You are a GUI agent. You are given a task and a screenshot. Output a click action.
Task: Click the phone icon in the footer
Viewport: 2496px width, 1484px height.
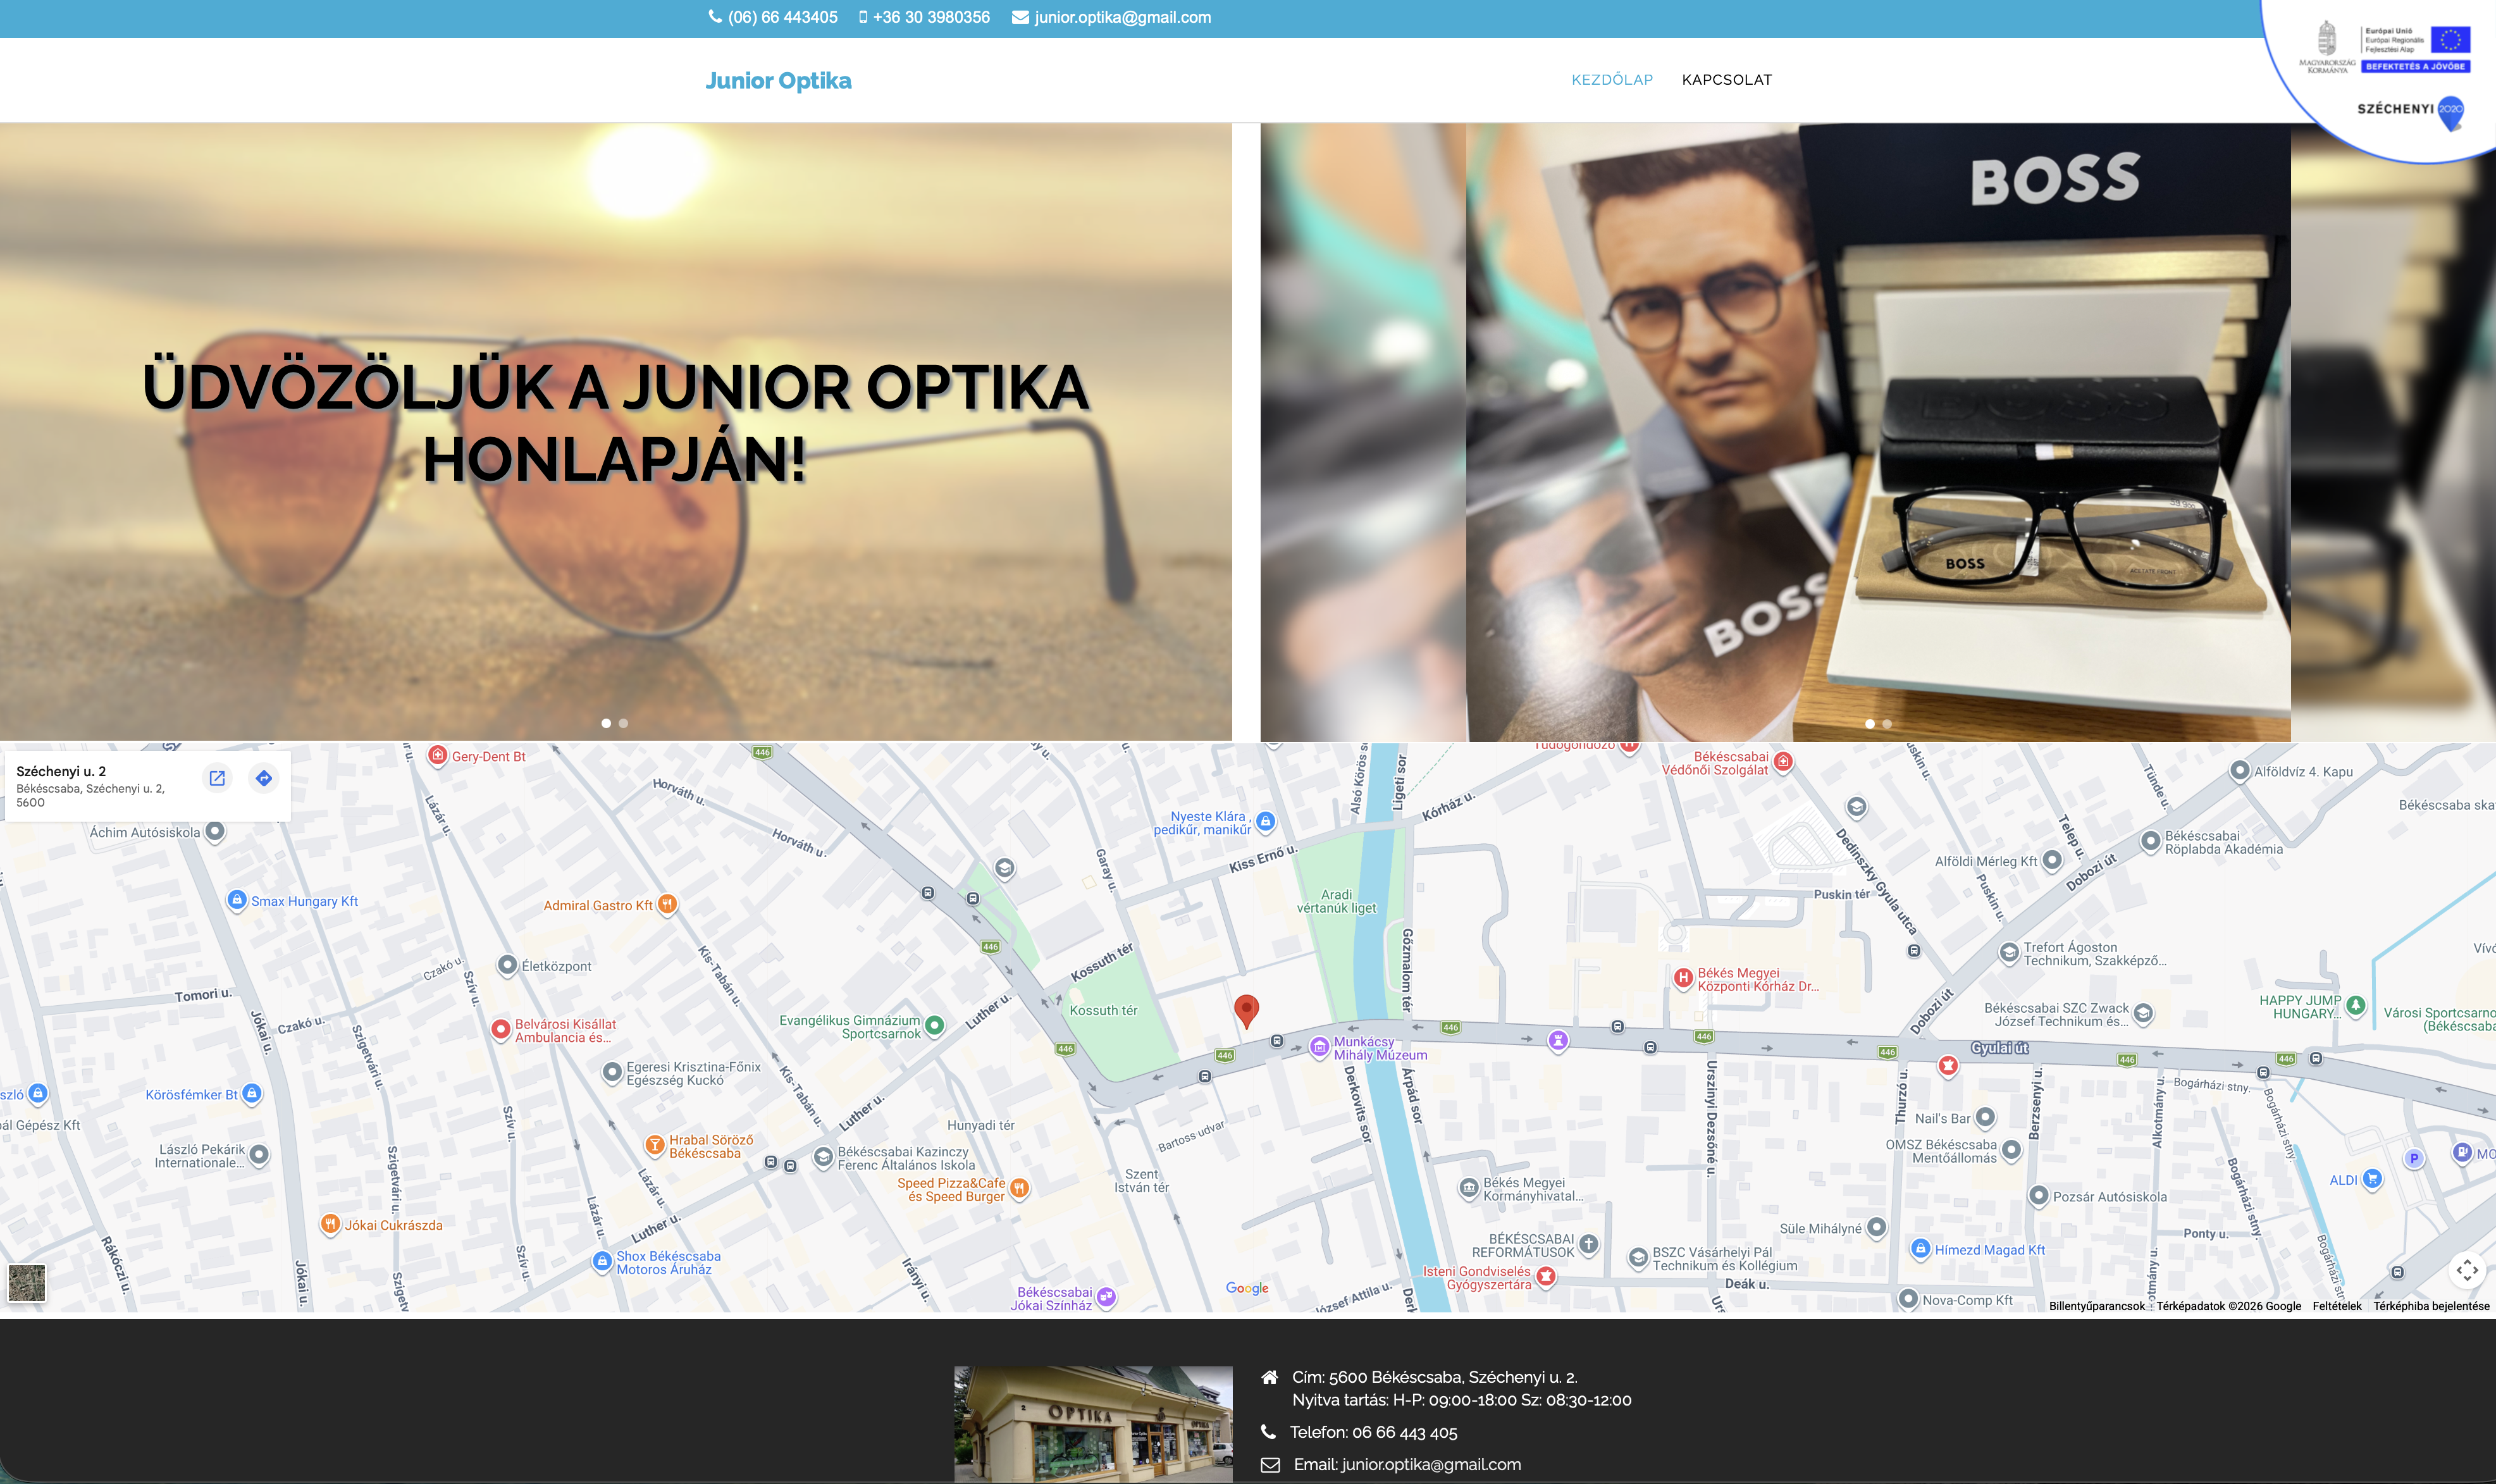[1268, 1431]
